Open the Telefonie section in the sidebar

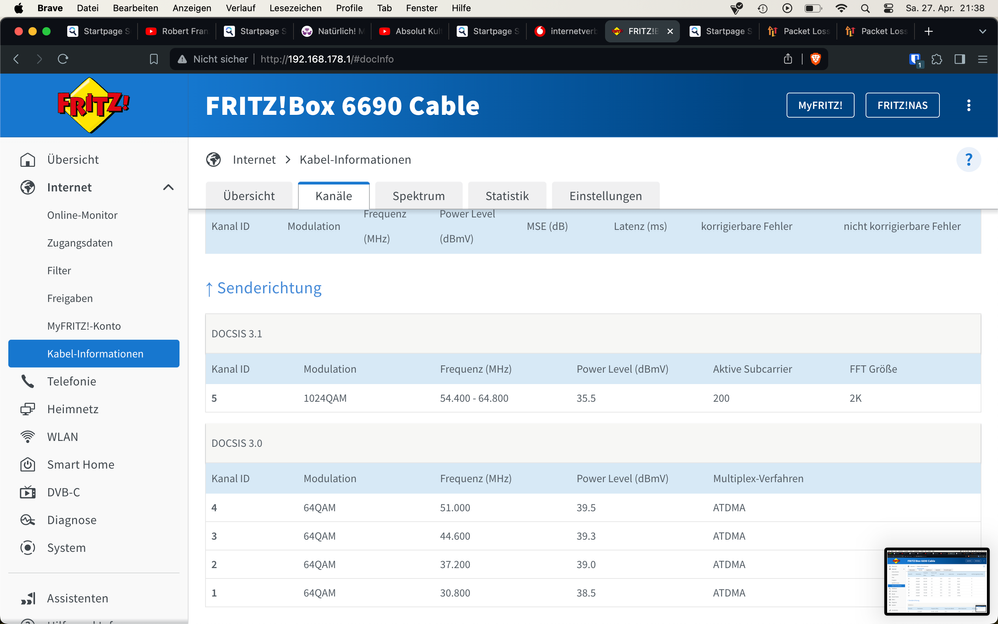(71, 381)
